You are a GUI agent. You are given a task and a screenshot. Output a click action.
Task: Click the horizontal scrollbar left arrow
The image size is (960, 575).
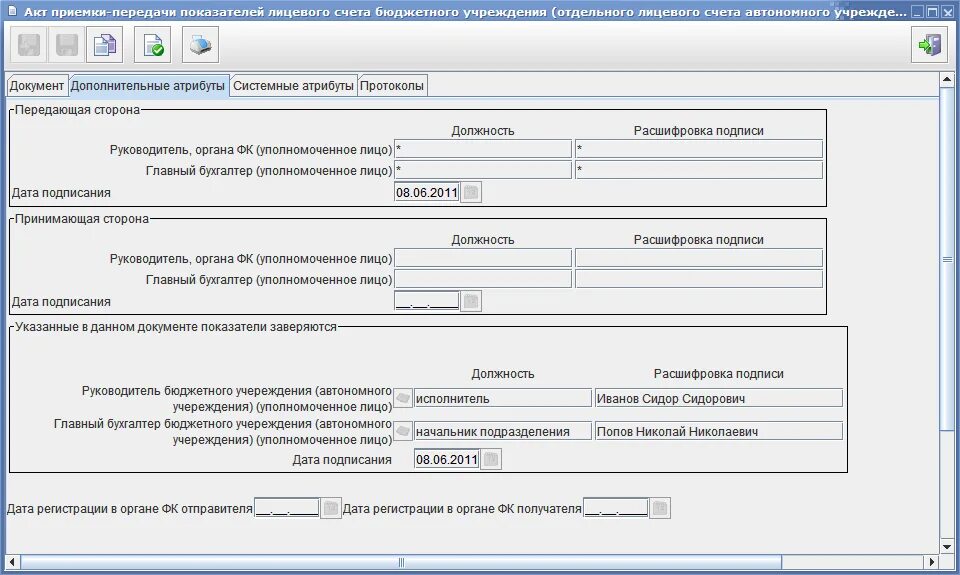coord(12,562)
